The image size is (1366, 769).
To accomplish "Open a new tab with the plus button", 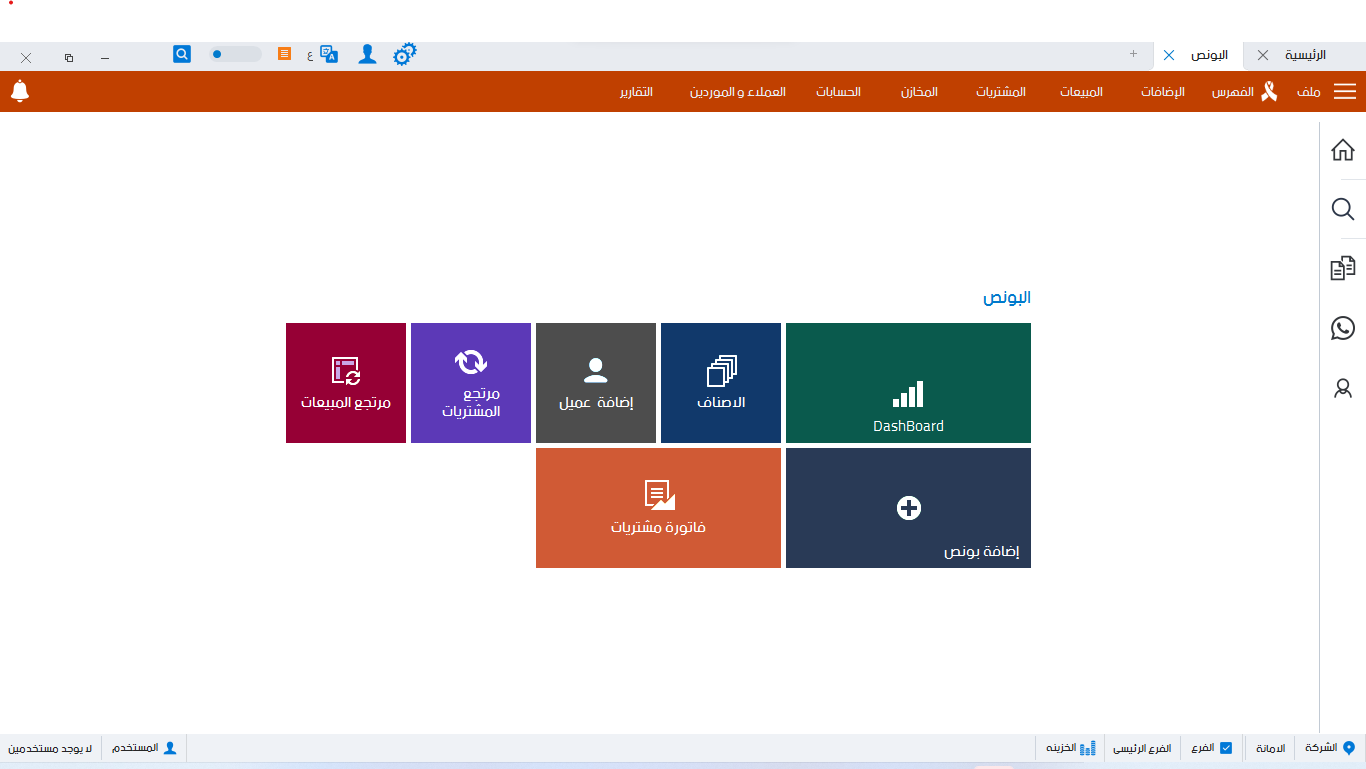I will click(1133, 55).
